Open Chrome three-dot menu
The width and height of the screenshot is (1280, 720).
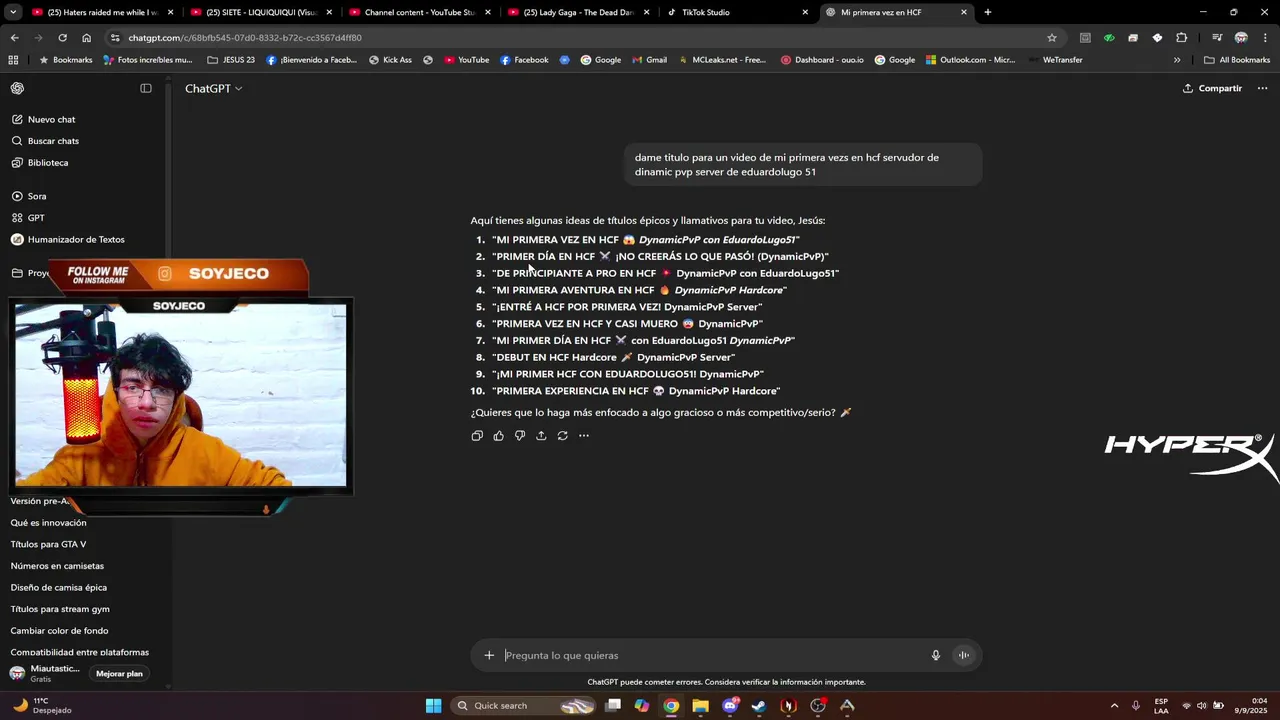(x=1265, y=38)
